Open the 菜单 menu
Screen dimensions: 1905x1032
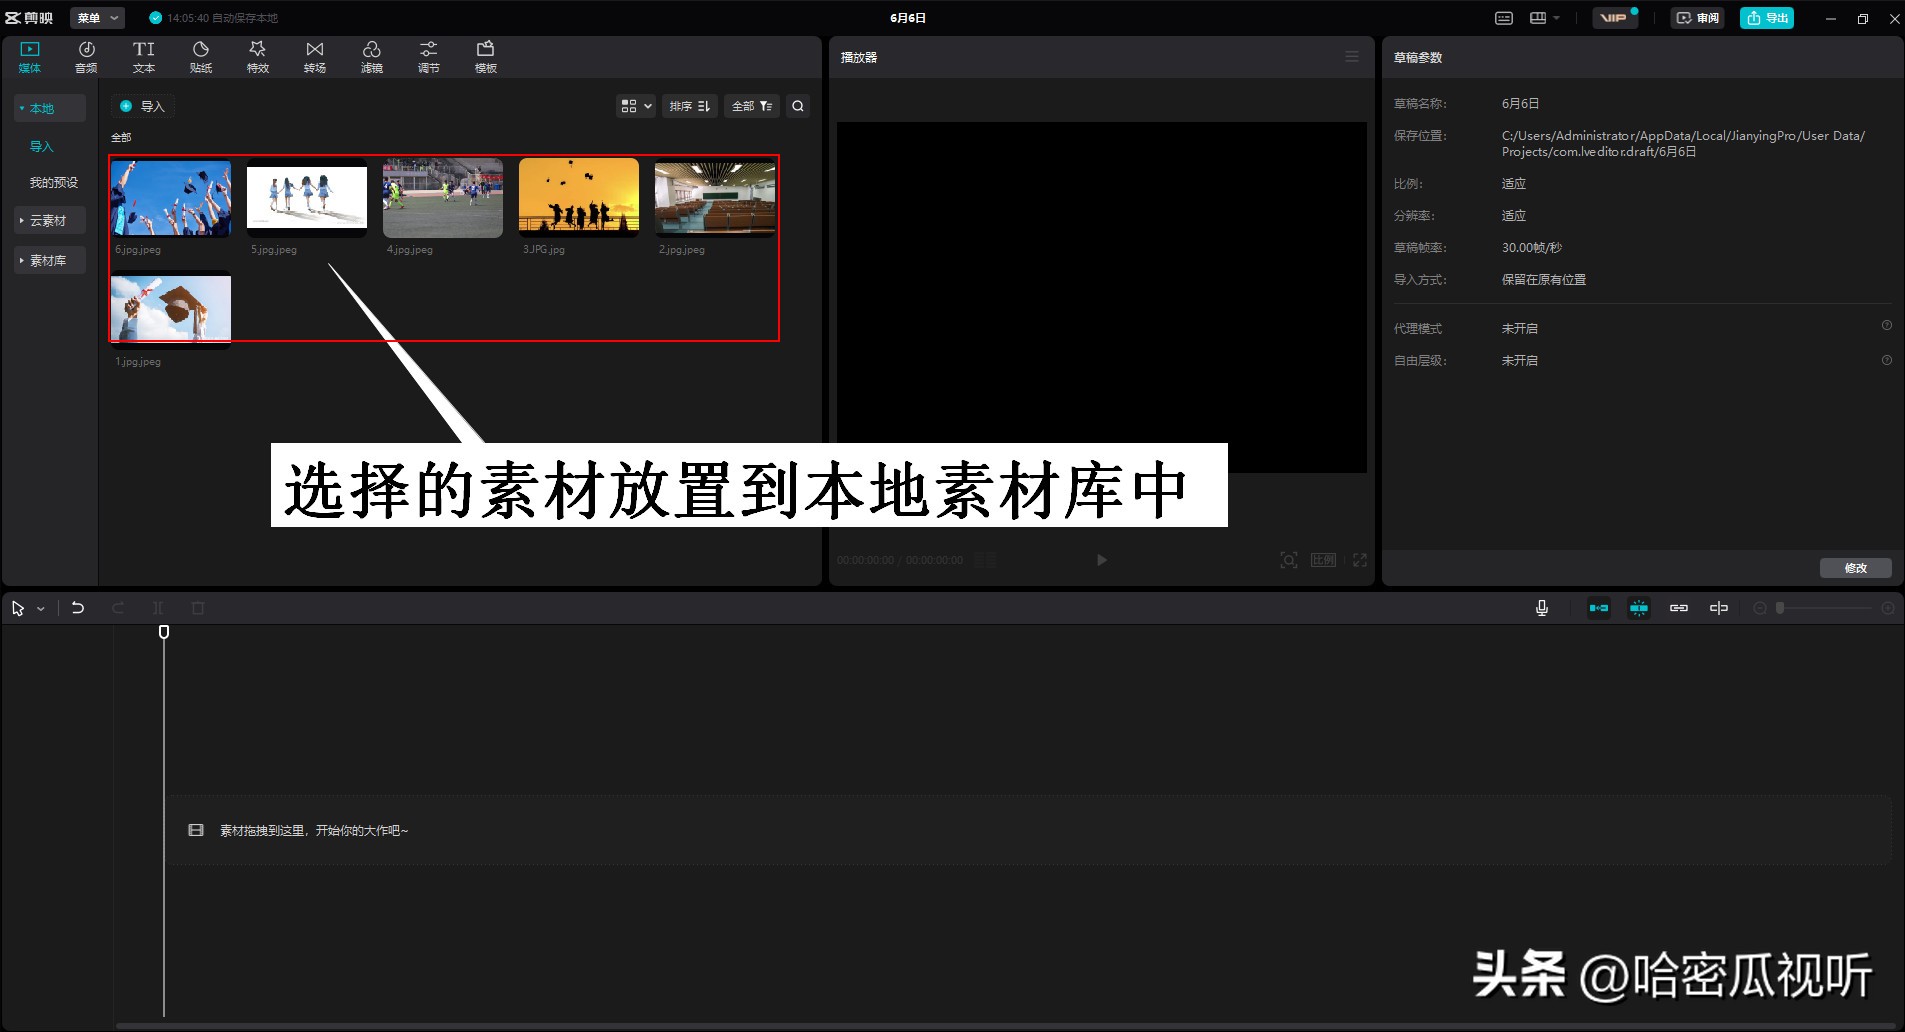click(x=95, y=17)
